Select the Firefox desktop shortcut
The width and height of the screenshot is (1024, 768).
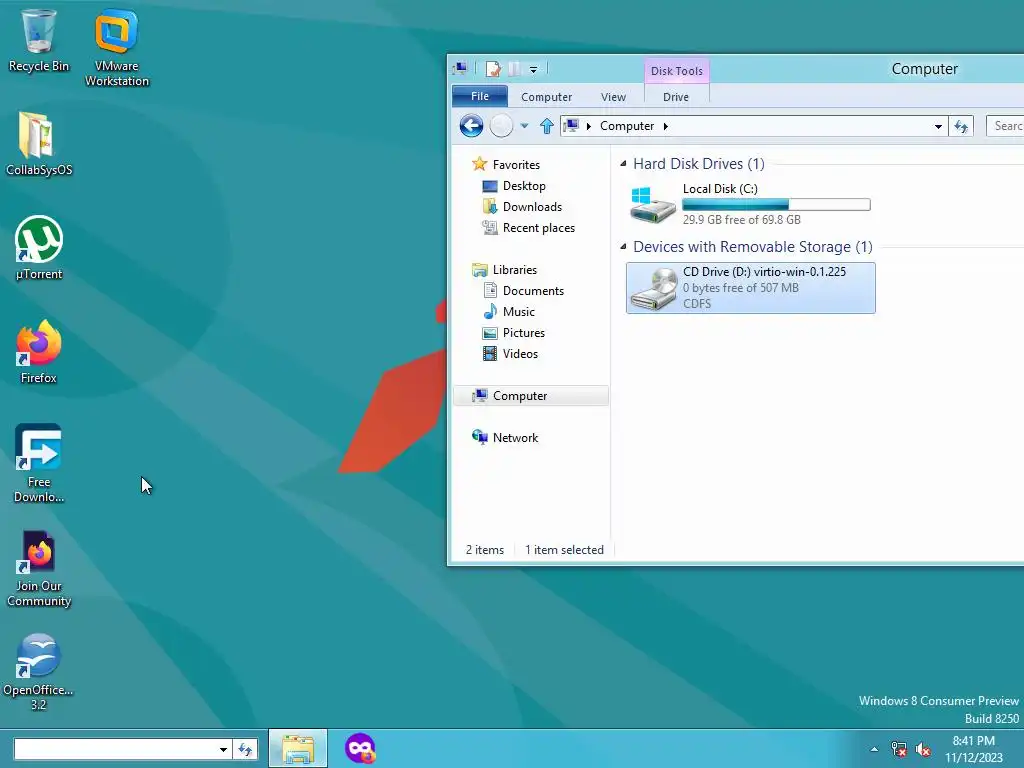(39, 352)
